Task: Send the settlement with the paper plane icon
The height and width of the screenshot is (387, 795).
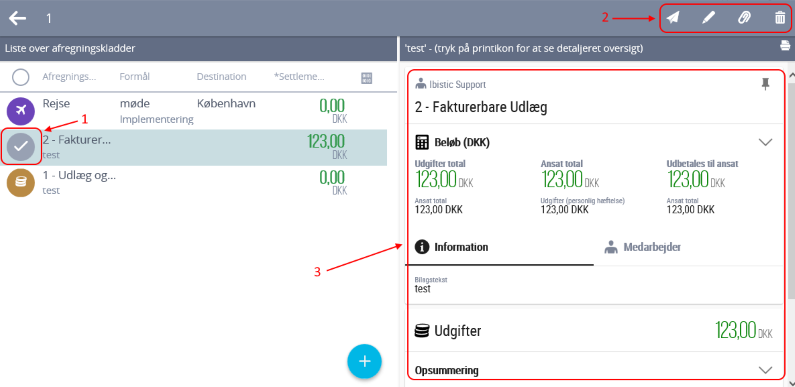Action: [x=672, y=18]
